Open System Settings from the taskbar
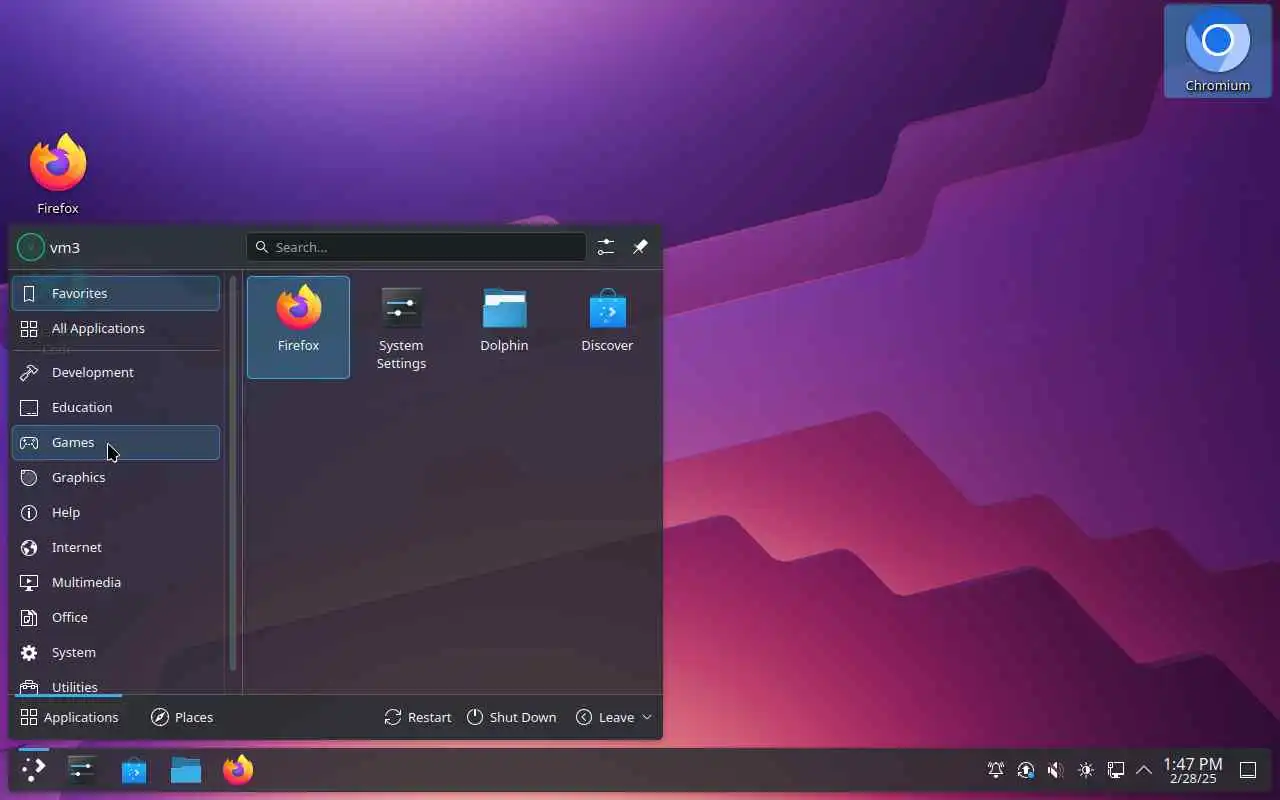Screen dimensions: 1280x800 (x=81, y=770)
